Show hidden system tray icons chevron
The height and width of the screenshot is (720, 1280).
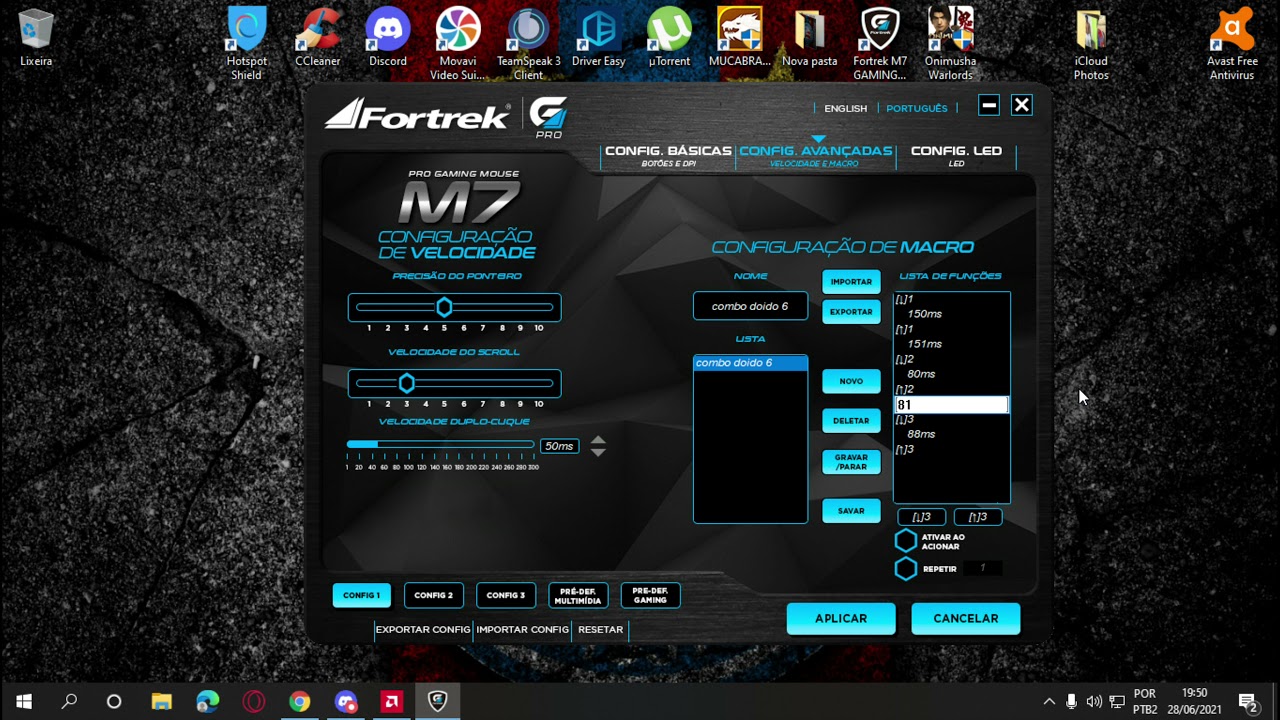(x=1048, y=701)
